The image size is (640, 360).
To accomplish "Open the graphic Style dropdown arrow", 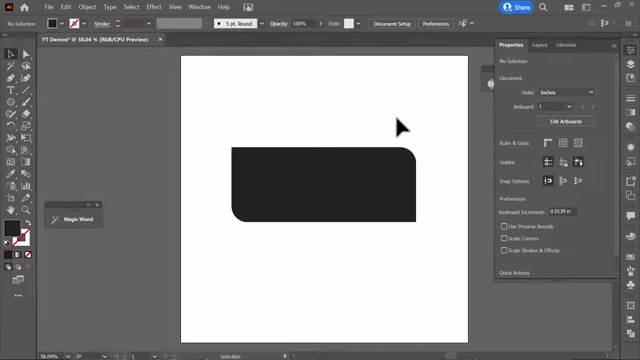I will pyautogui.click(x=358, y=24).
